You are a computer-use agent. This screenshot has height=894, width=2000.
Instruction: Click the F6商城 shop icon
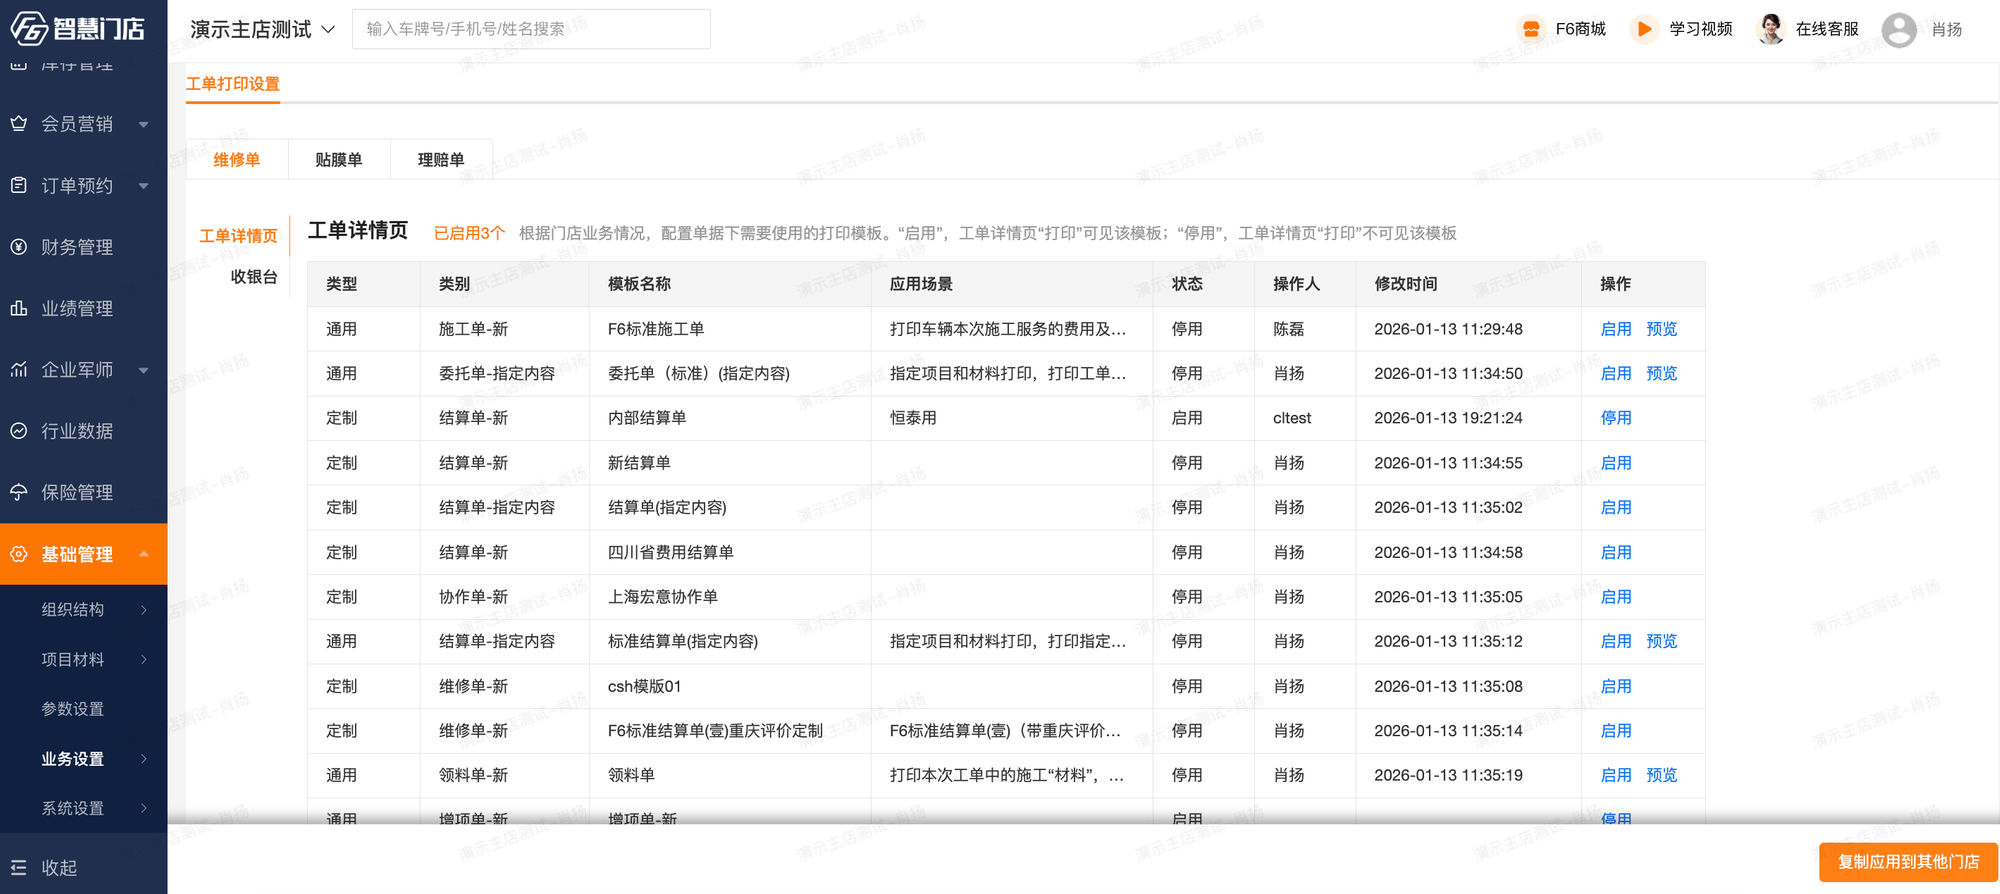[x=1530, y=29]
